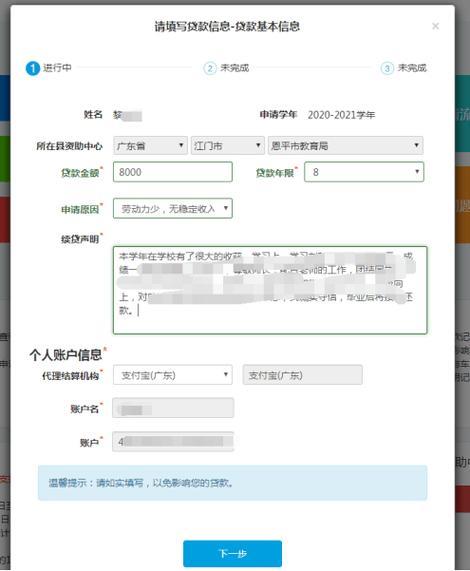Click the 姓名 label

(93, 114)
